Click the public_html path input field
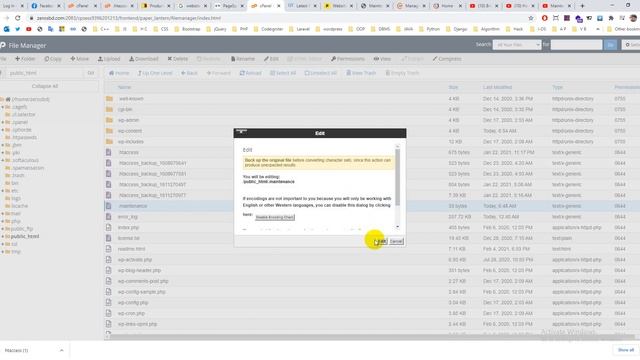This screenshot has height=360, width=640. point(43,73)
